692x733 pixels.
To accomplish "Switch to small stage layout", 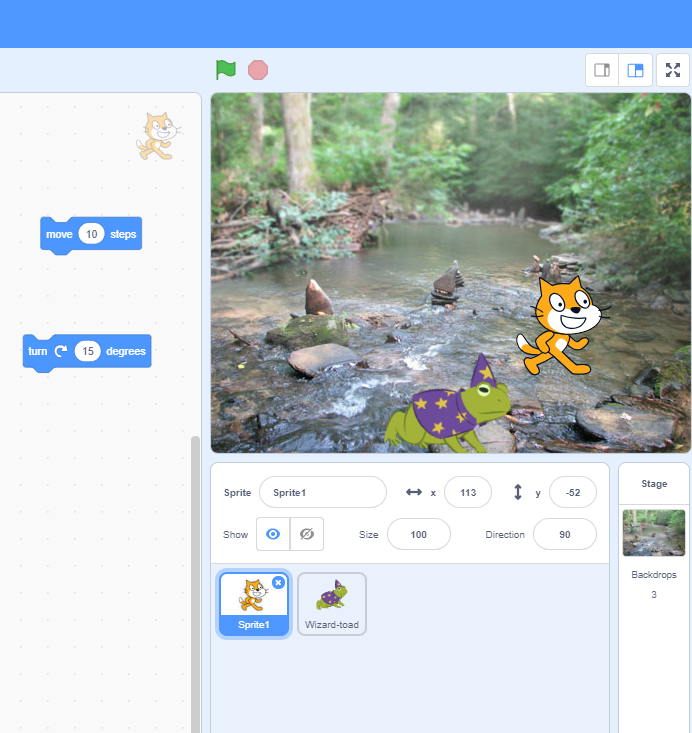I will click(x=602, y=70).
